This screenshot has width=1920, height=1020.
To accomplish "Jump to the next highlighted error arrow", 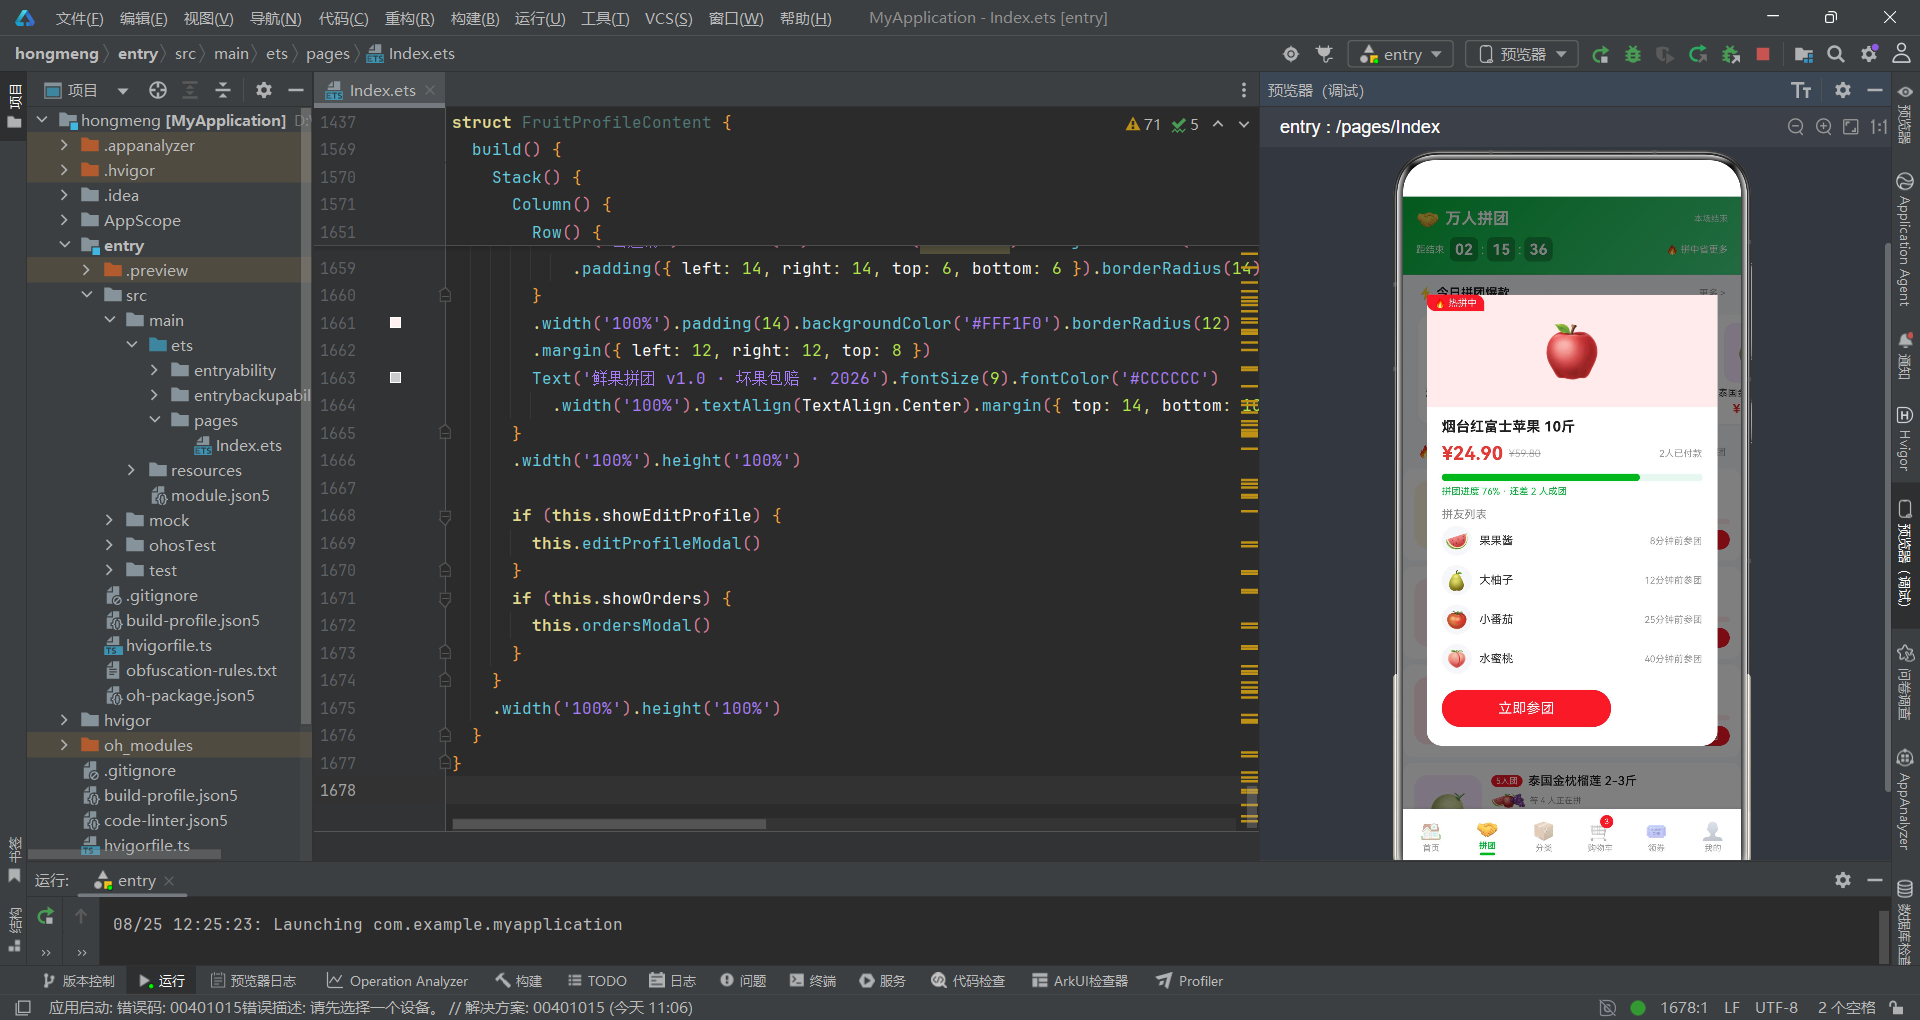I will 1244,124.
